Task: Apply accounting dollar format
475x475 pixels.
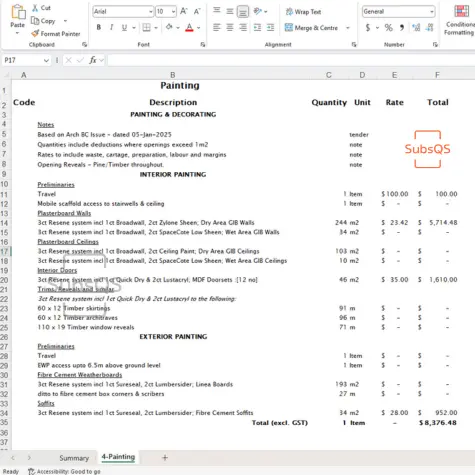Action: pos(368,27)
